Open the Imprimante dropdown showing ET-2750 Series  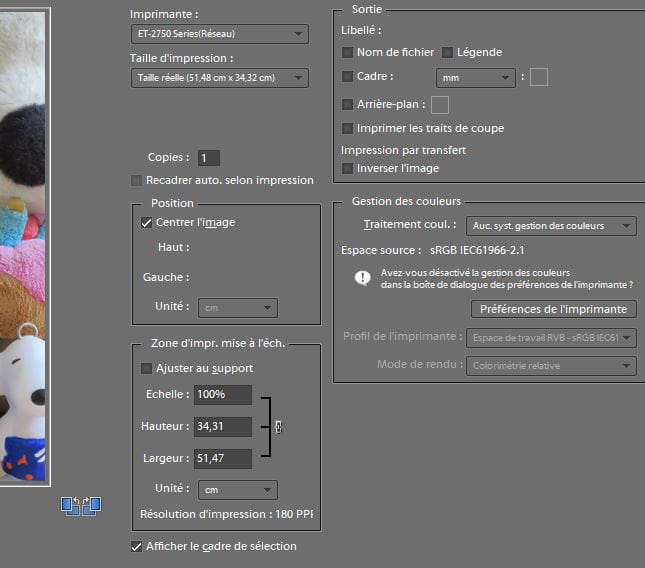pos(219,34)
